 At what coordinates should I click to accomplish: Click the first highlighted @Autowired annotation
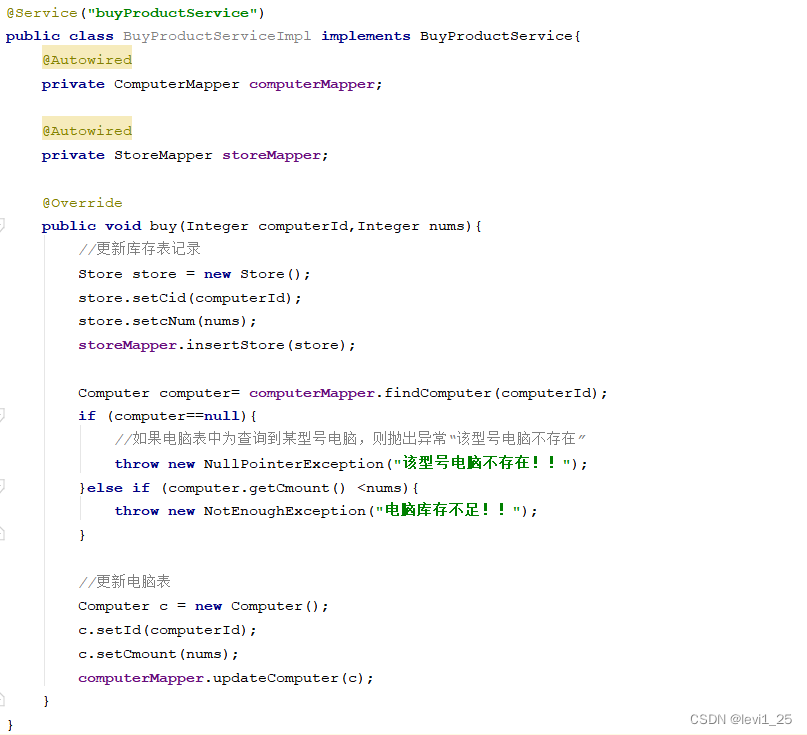coord(86,59)
